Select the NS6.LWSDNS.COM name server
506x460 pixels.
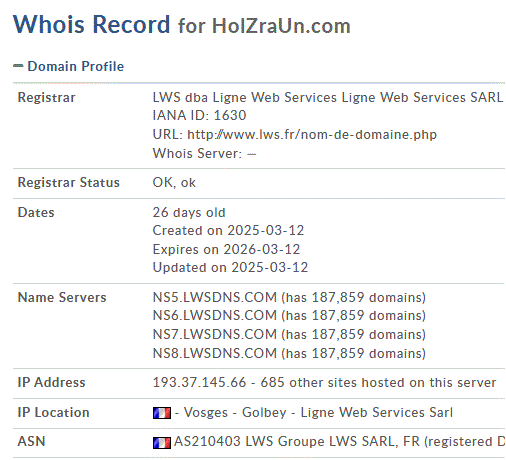pyautogui.click(x=215, y=315)
